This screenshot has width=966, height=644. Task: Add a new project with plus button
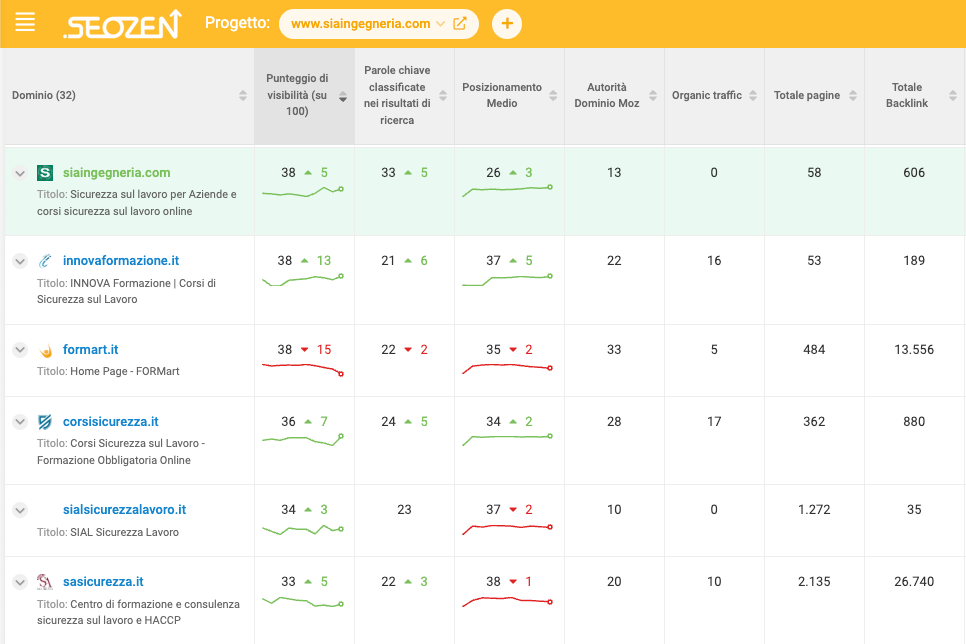tap(507, 24)
